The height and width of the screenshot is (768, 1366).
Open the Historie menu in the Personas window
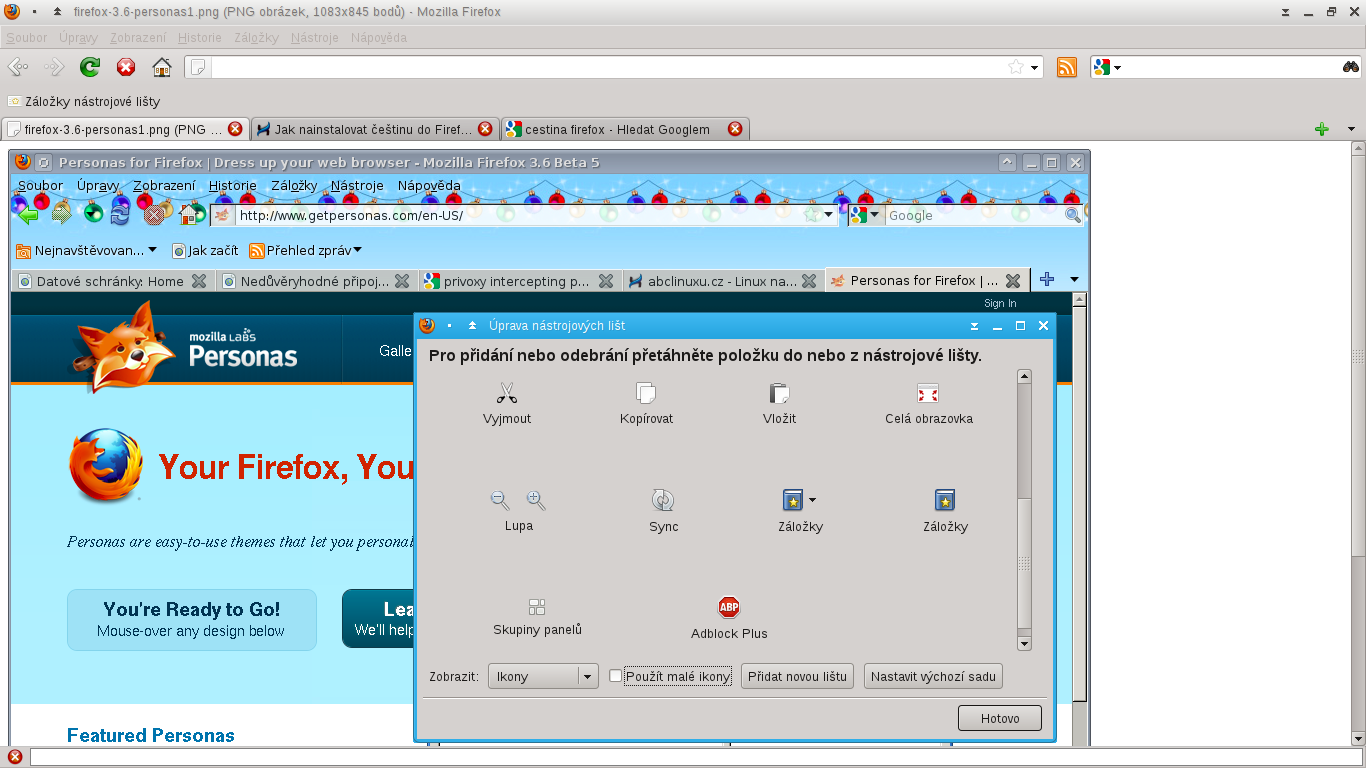click(x=232, y=185)
